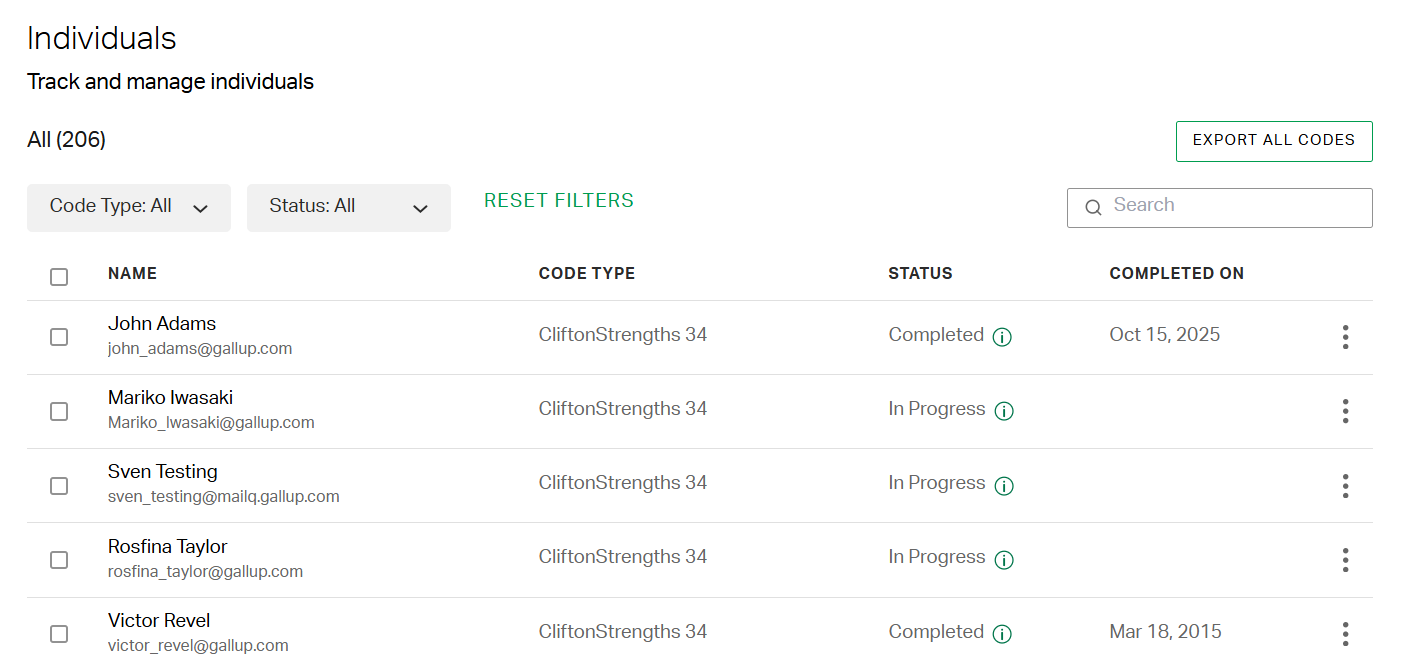Tick the select-all checkbox in header
The height and width of the screenshot is (667, 1406).
(x=59, y=277)
